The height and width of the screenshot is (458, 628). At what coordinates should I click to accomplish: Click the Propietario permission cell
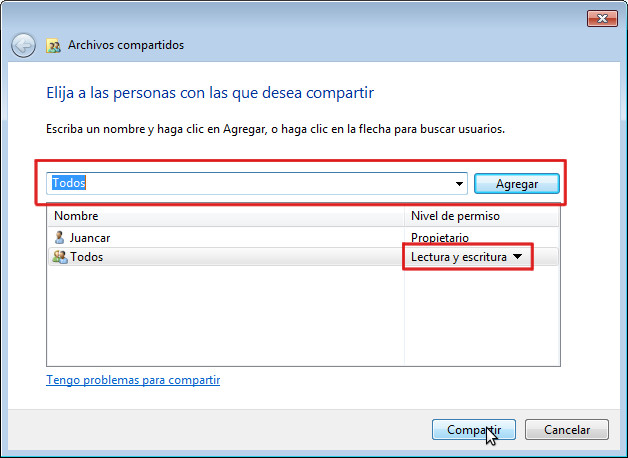[x=440, y=238]
